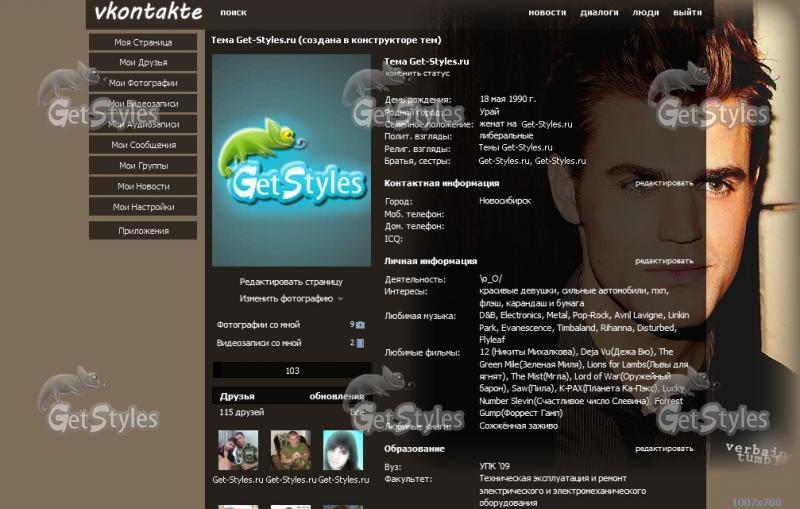Open Приложения menu item
The width and height of the screenshot is (800, 509).
pyautogui.click(x=143, y=231)
